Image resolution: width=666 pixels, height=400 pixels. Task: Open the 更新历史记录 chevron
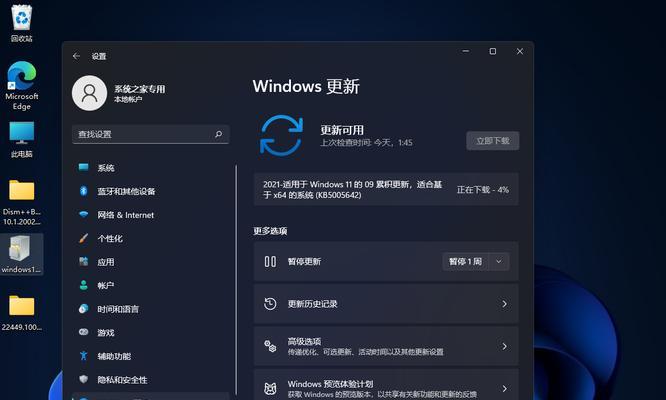tap(504, 304)
